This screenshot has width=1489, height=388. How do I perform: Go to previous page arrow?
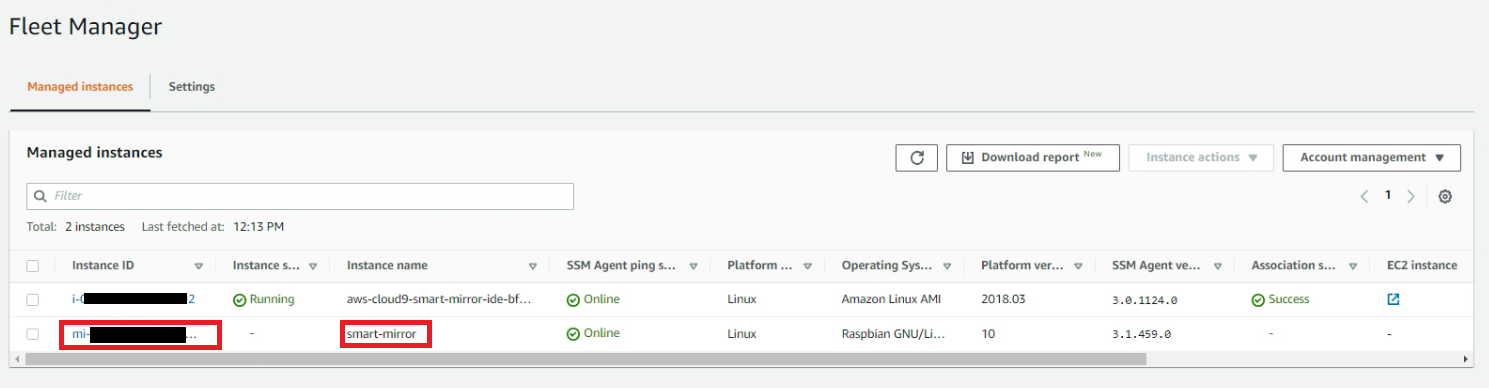[1364, 197]
